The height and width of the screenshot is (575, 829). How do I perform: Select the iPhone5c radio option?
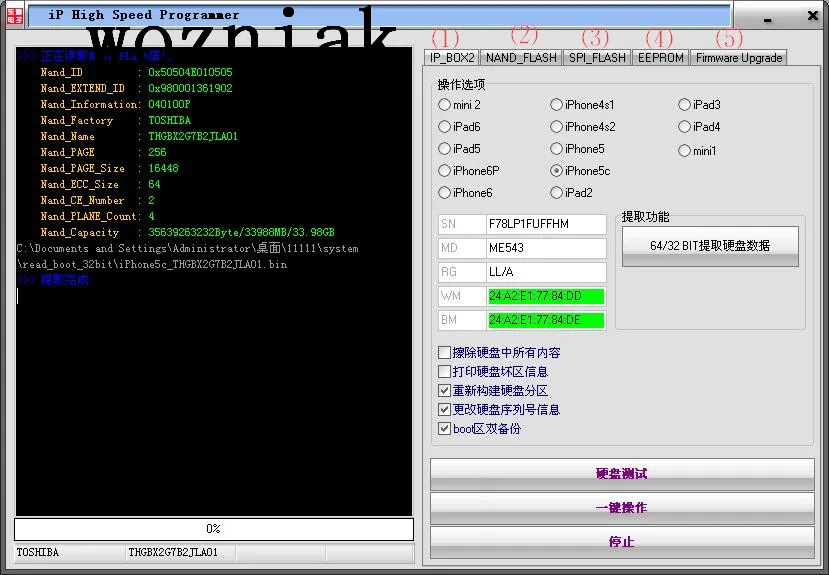pos(581,171)
